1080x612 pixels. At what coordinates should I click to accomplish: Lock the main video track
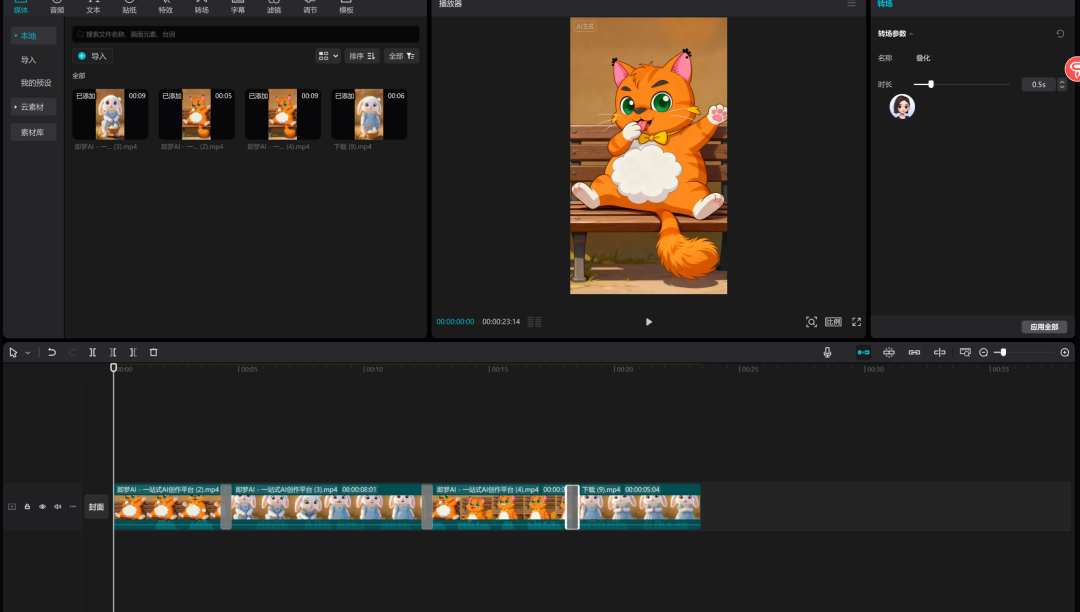(27, 507)
